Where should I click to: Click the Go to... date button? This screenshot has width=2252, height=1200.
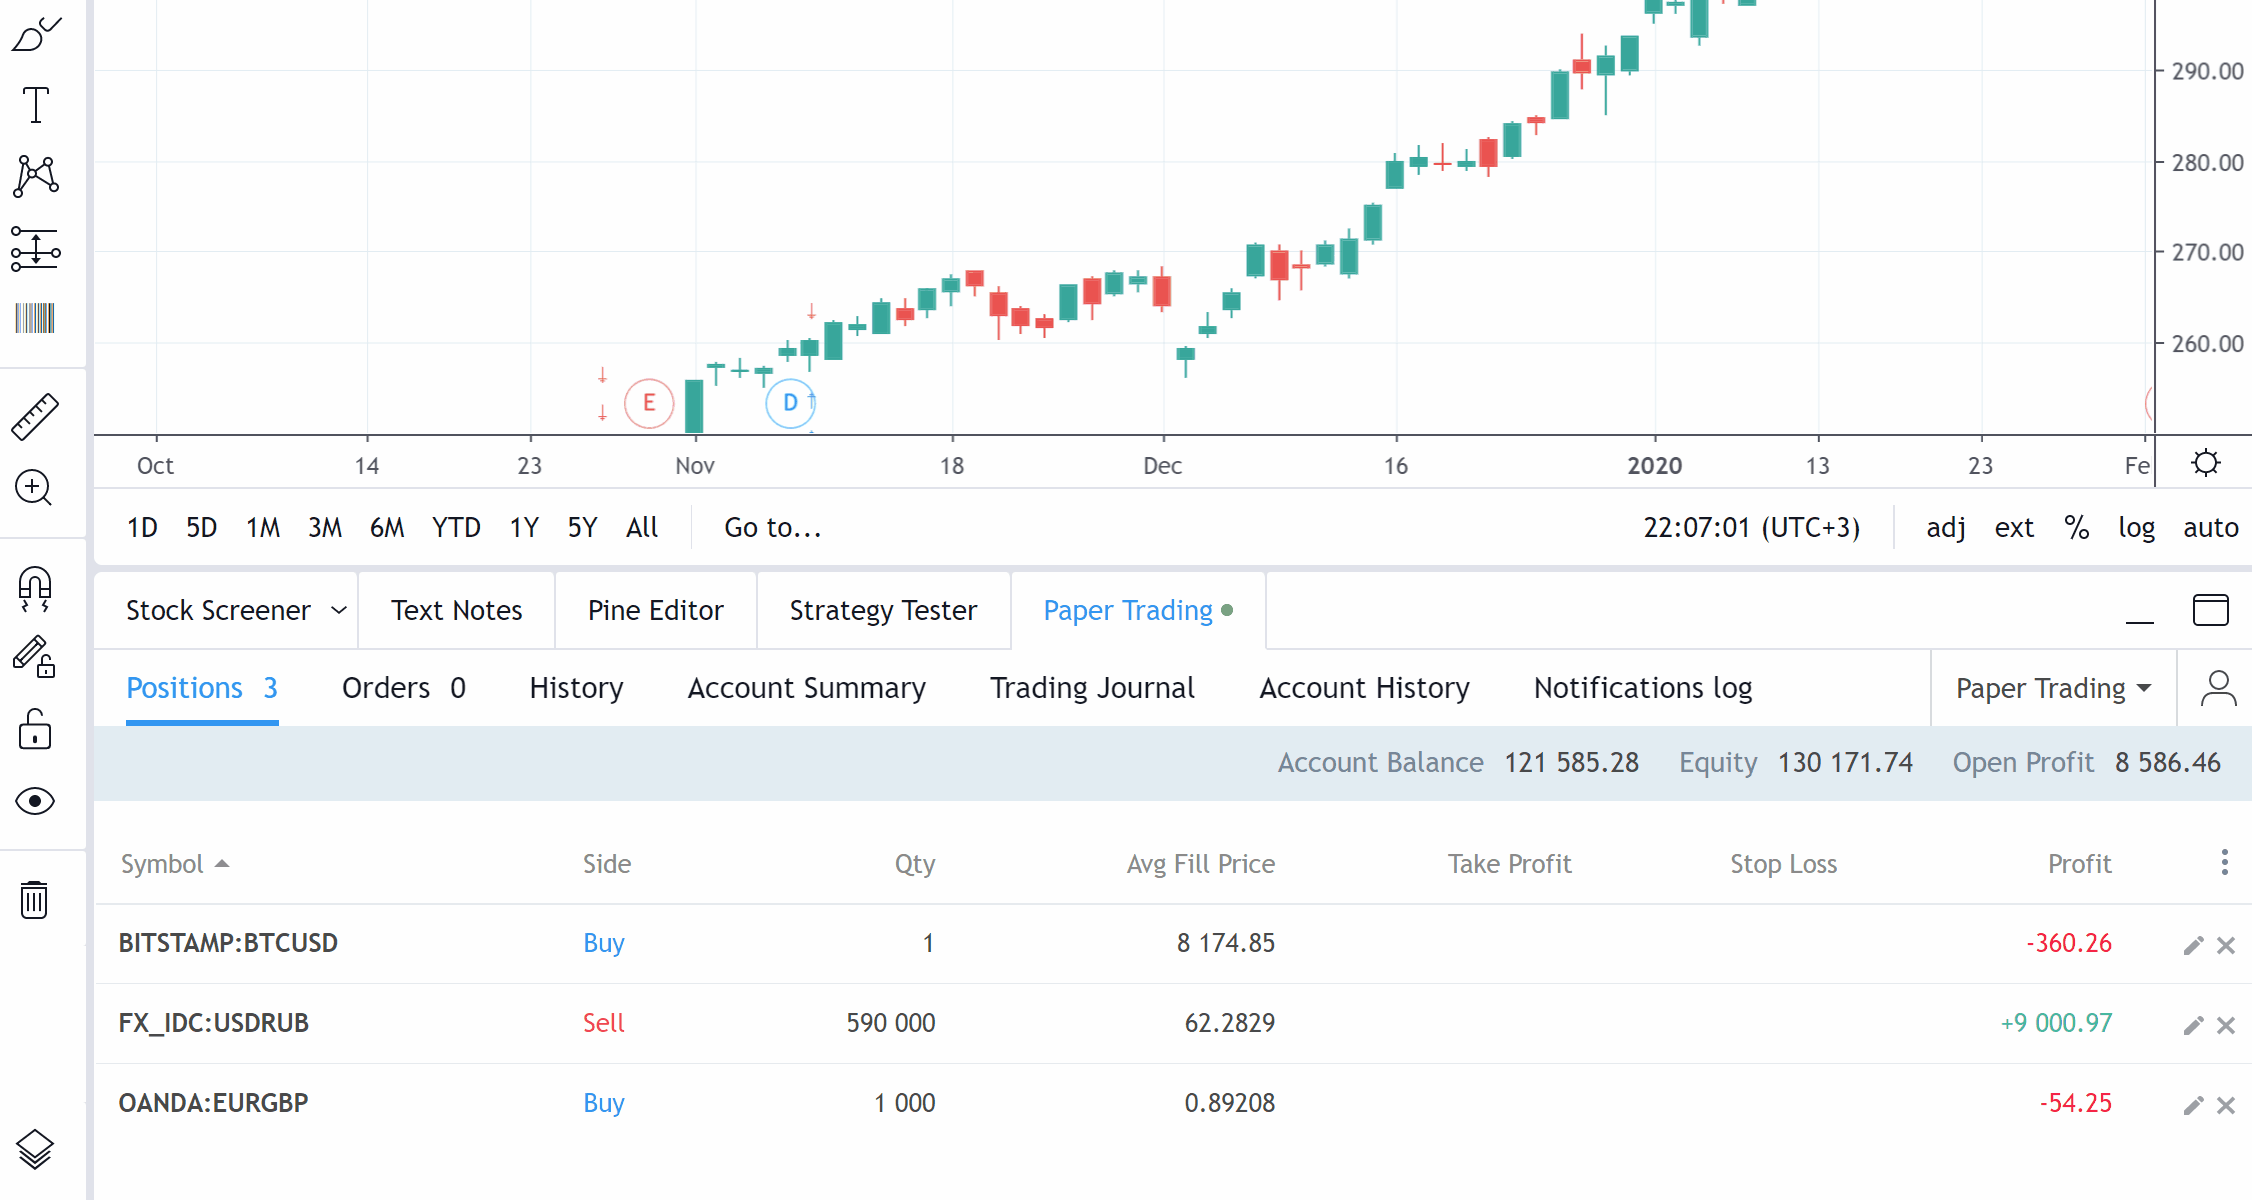coord(772,528)
